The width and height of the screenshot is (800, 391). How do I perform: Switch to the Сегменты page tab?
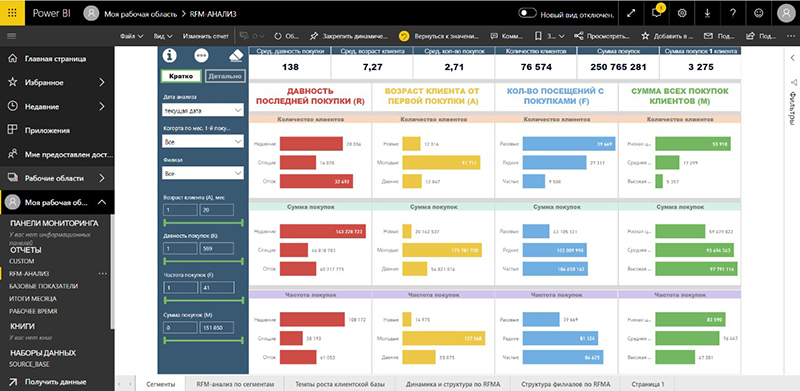click(160, 384)
